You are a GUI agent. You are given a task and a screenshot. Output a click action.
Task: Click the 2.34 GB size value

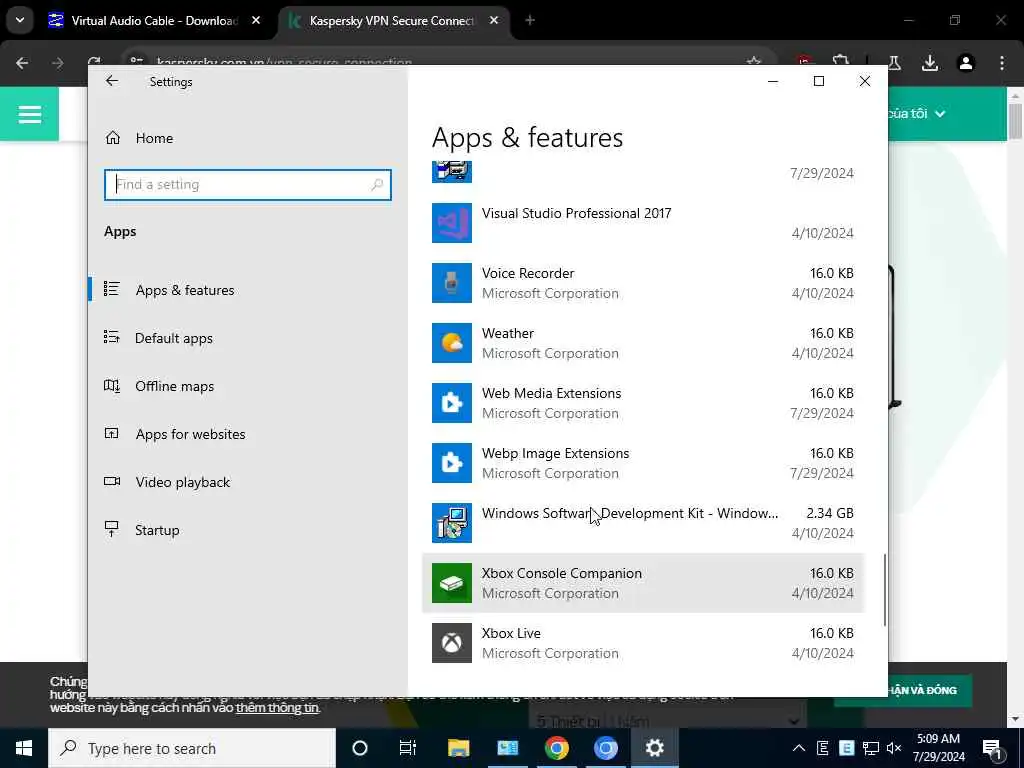click(x=830, y=513)
